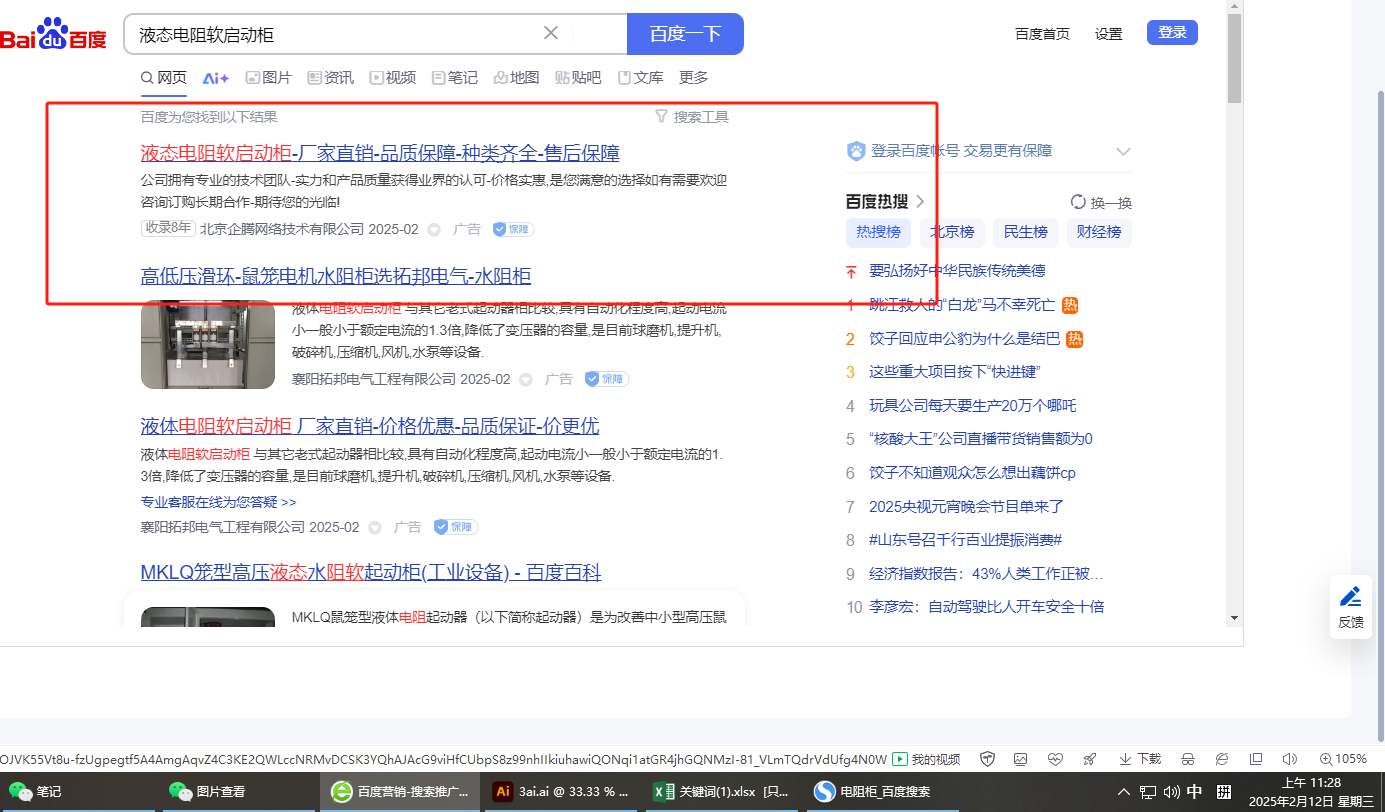Click the rocket accelerator icon in the status bar
Image resolution: width=1385 pixels, height=812 pixels.
[1090, 759]
